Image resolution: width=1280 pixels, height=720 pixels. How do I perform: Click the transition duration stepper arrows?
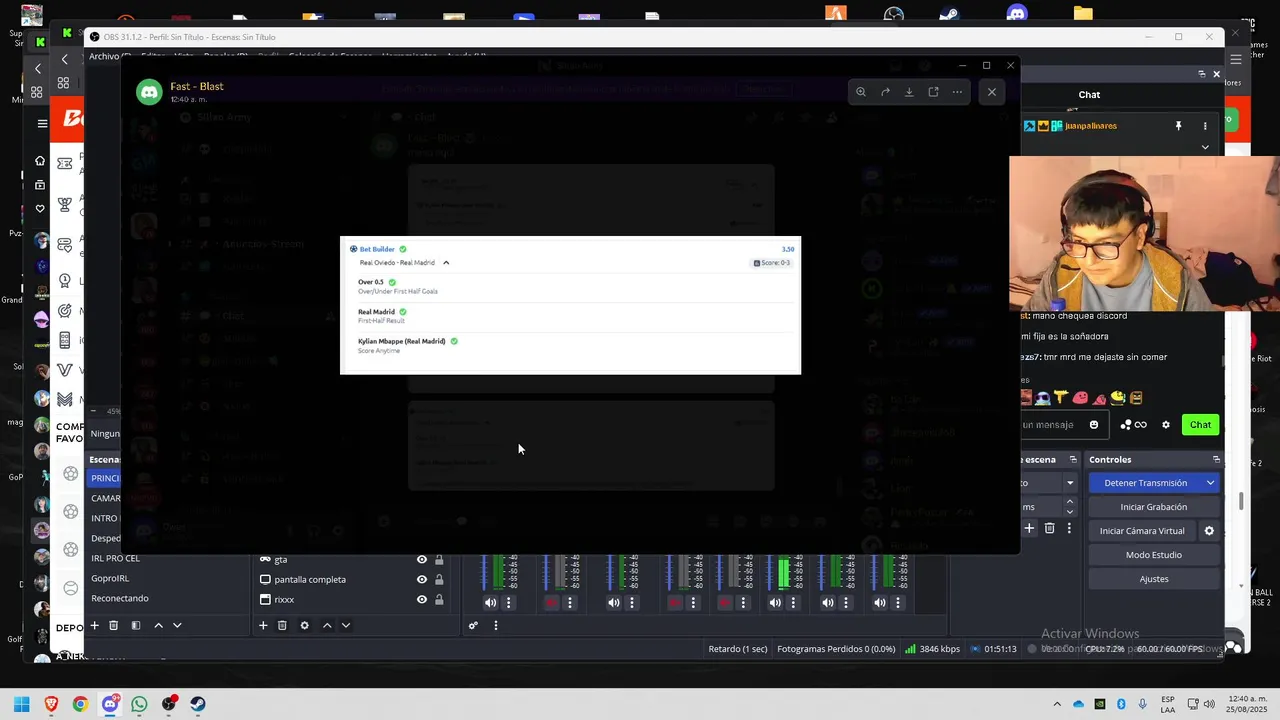pyautogui.click(x=1070, y=507)
